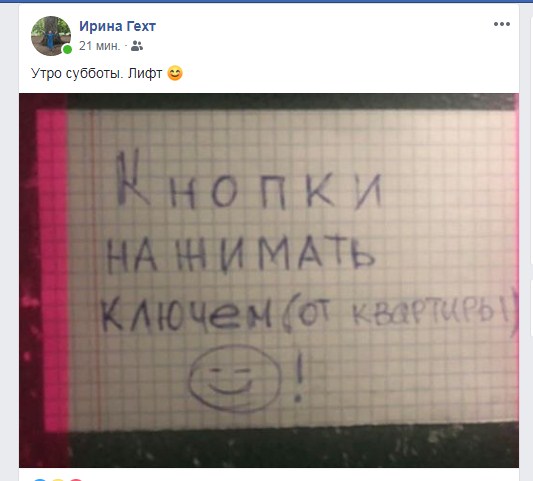Click the handwritten word 'Кнопки' in the photo
The width and height of the screenshot is (533, 481).
point(250,180)
